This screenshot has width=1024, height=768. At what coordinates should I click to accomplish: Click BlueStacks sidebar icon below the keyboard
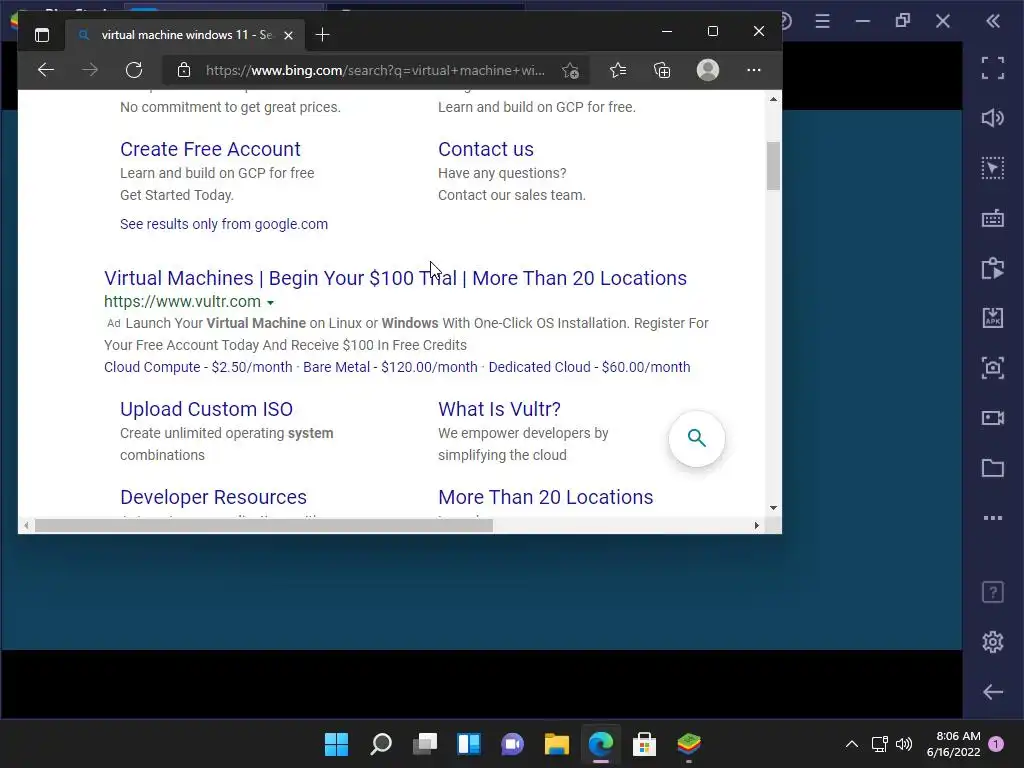(x=993, y=268)
